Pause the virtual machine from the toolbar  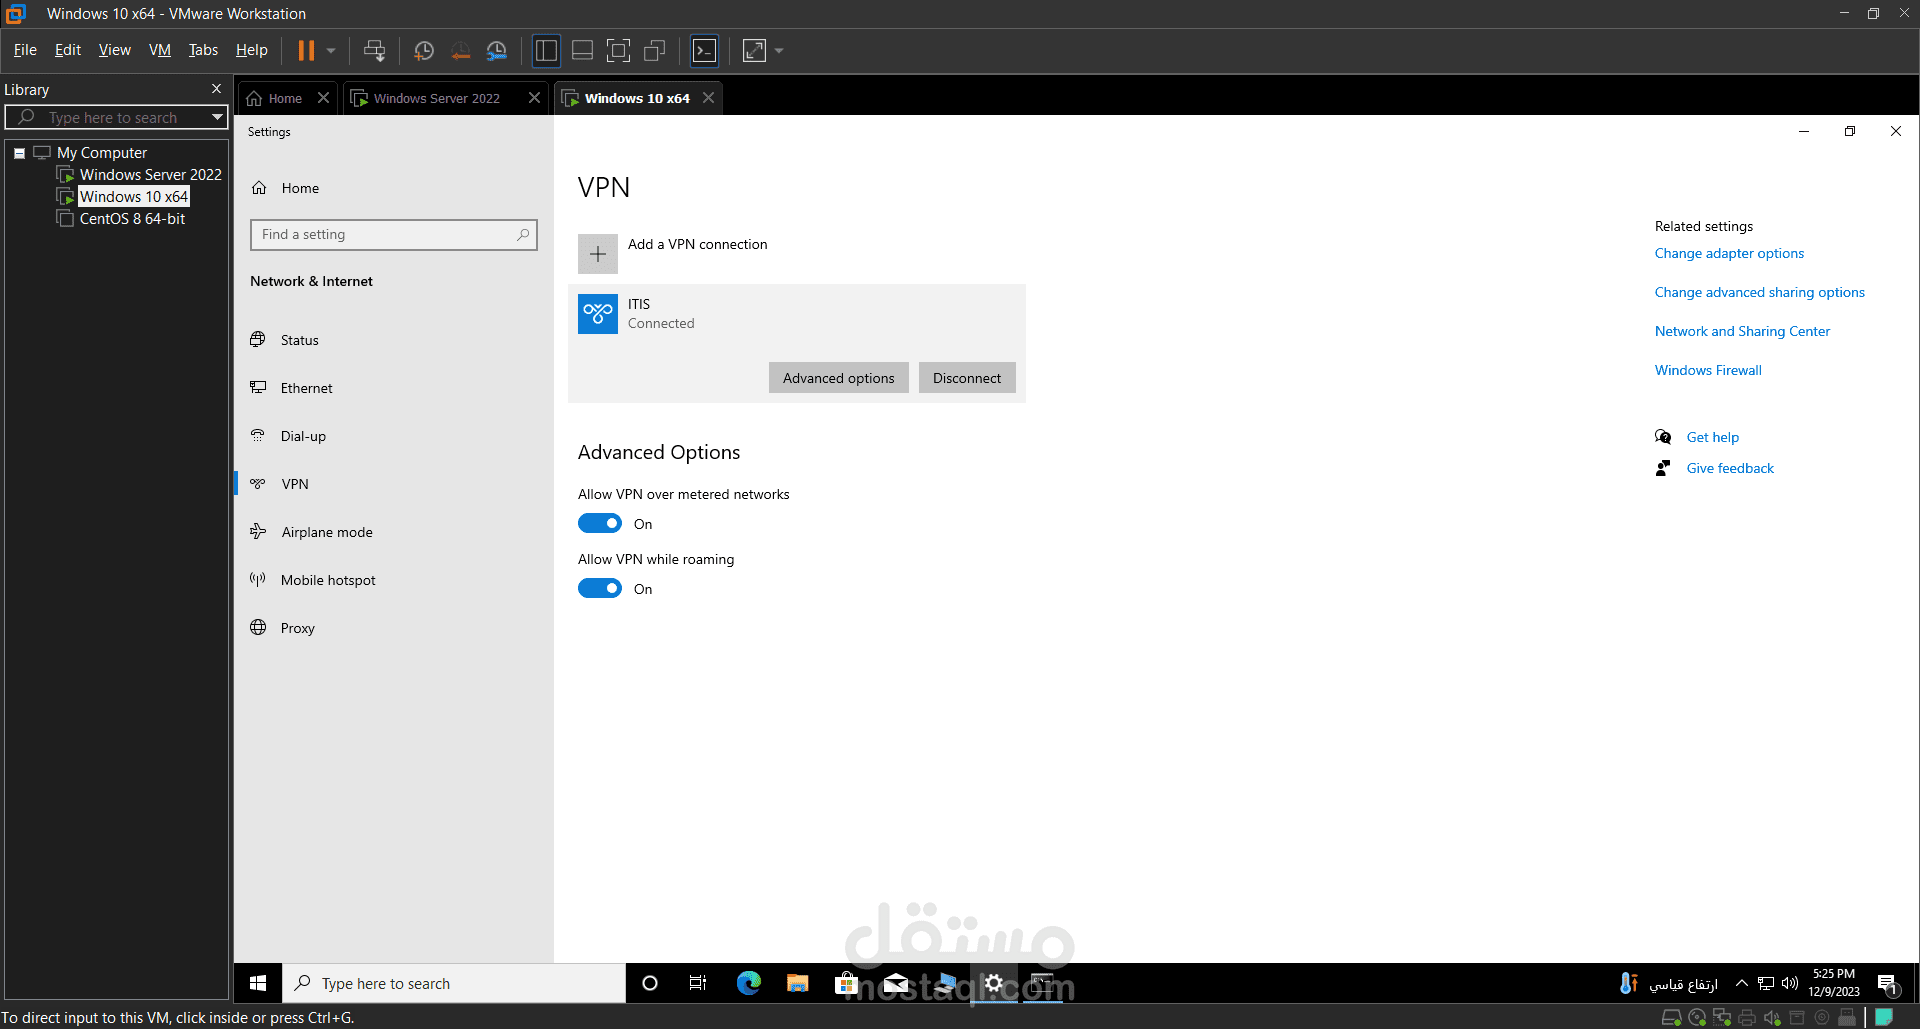[306, 50]
